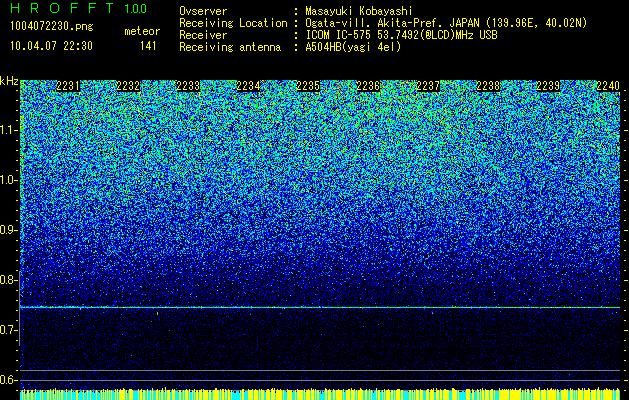Click antenna value A504HB(yagi 4el)
This screenshot has height=400, width=629.
pyautogui.click(x=353, y=47)
